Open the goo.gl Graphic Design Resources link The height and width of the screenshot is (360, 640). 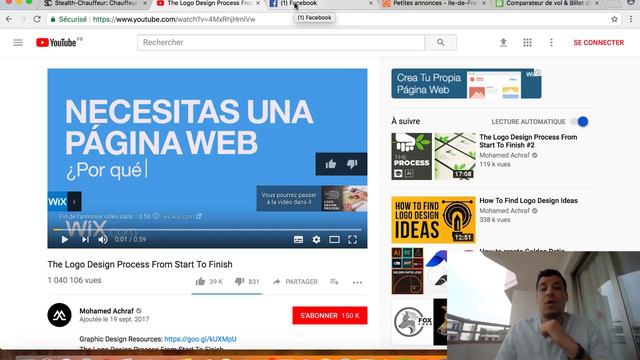coord(200,339)
